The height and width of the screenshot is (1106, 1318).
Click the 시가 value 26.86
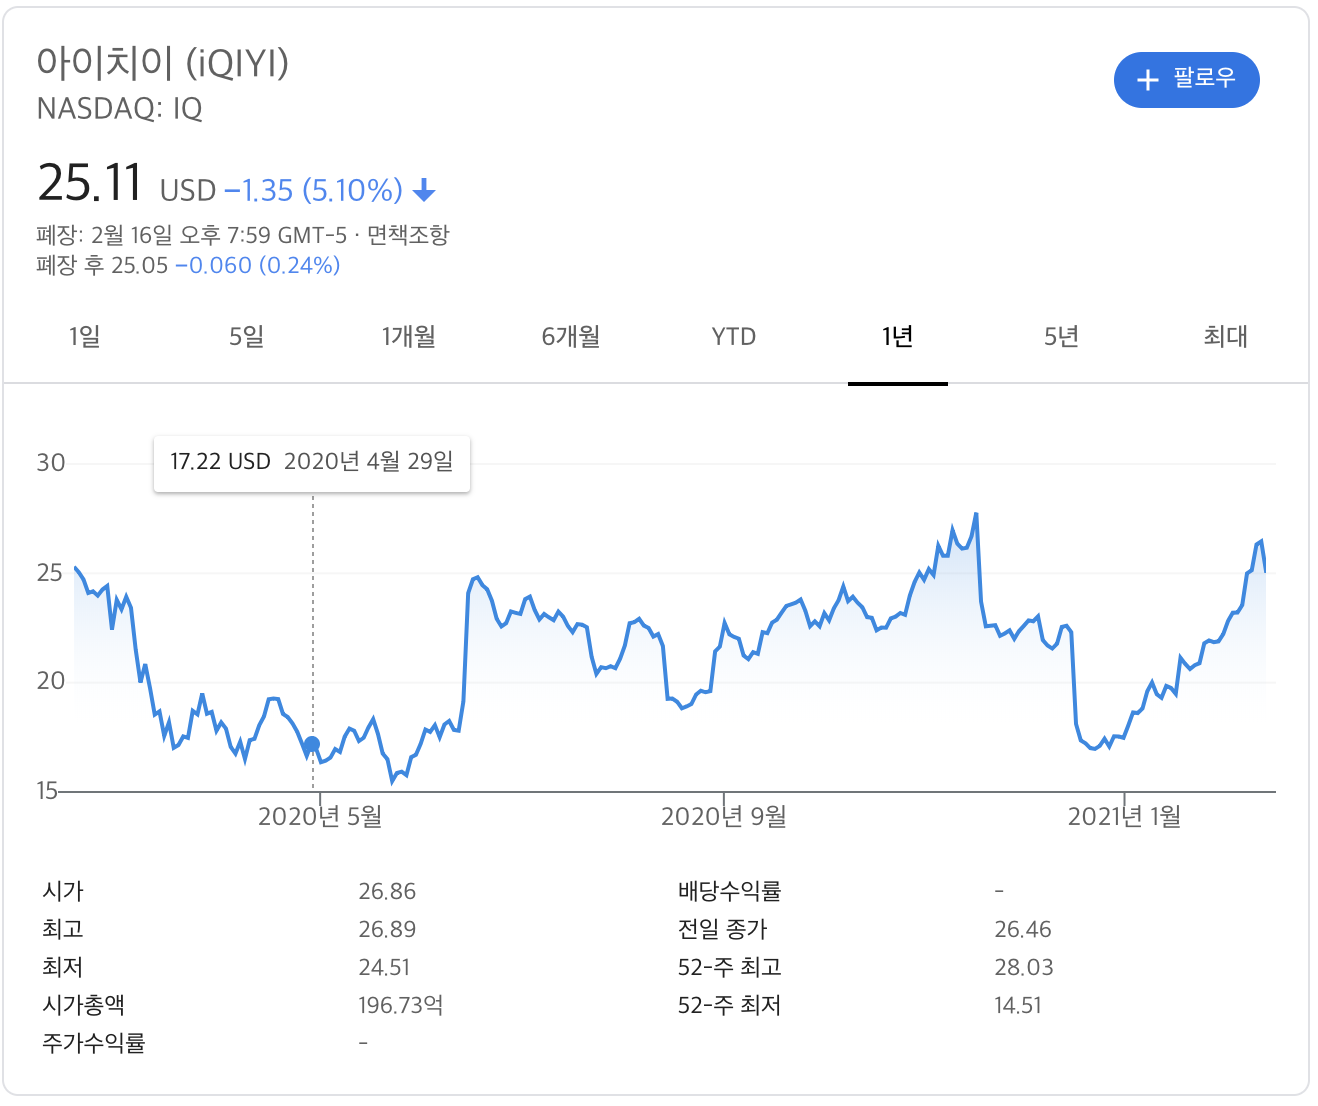(x=387, y=891)
